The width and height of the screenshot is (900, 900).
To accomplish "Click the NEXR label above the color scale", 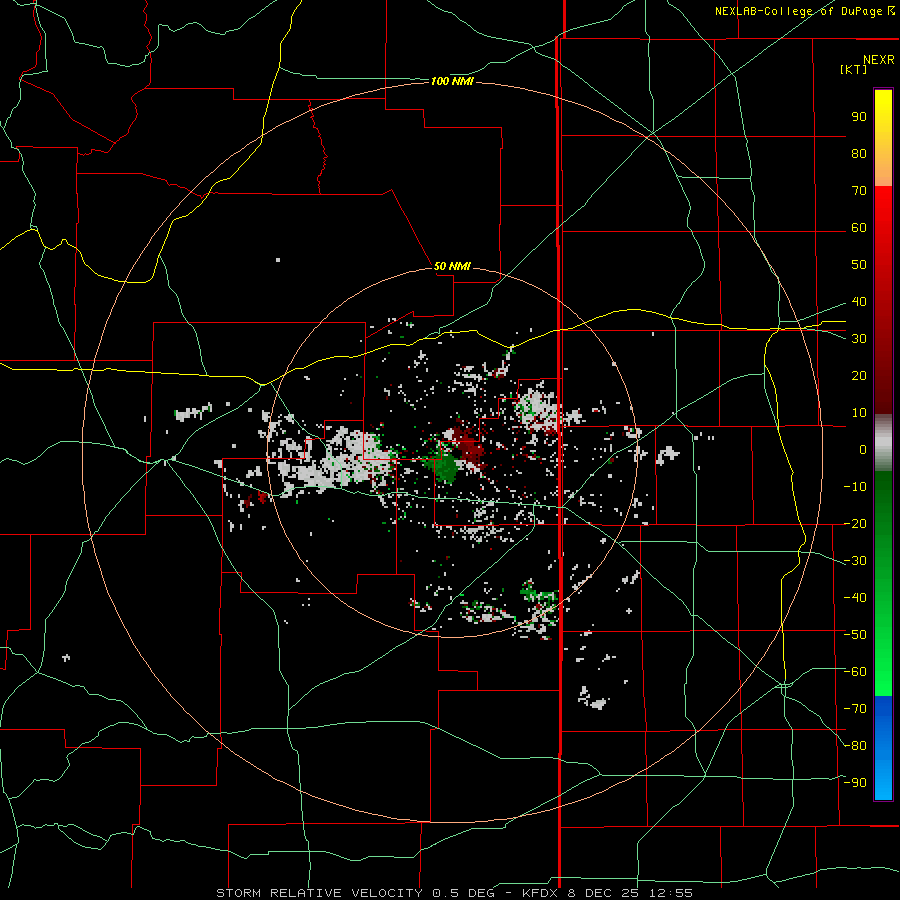I will 879,60.
